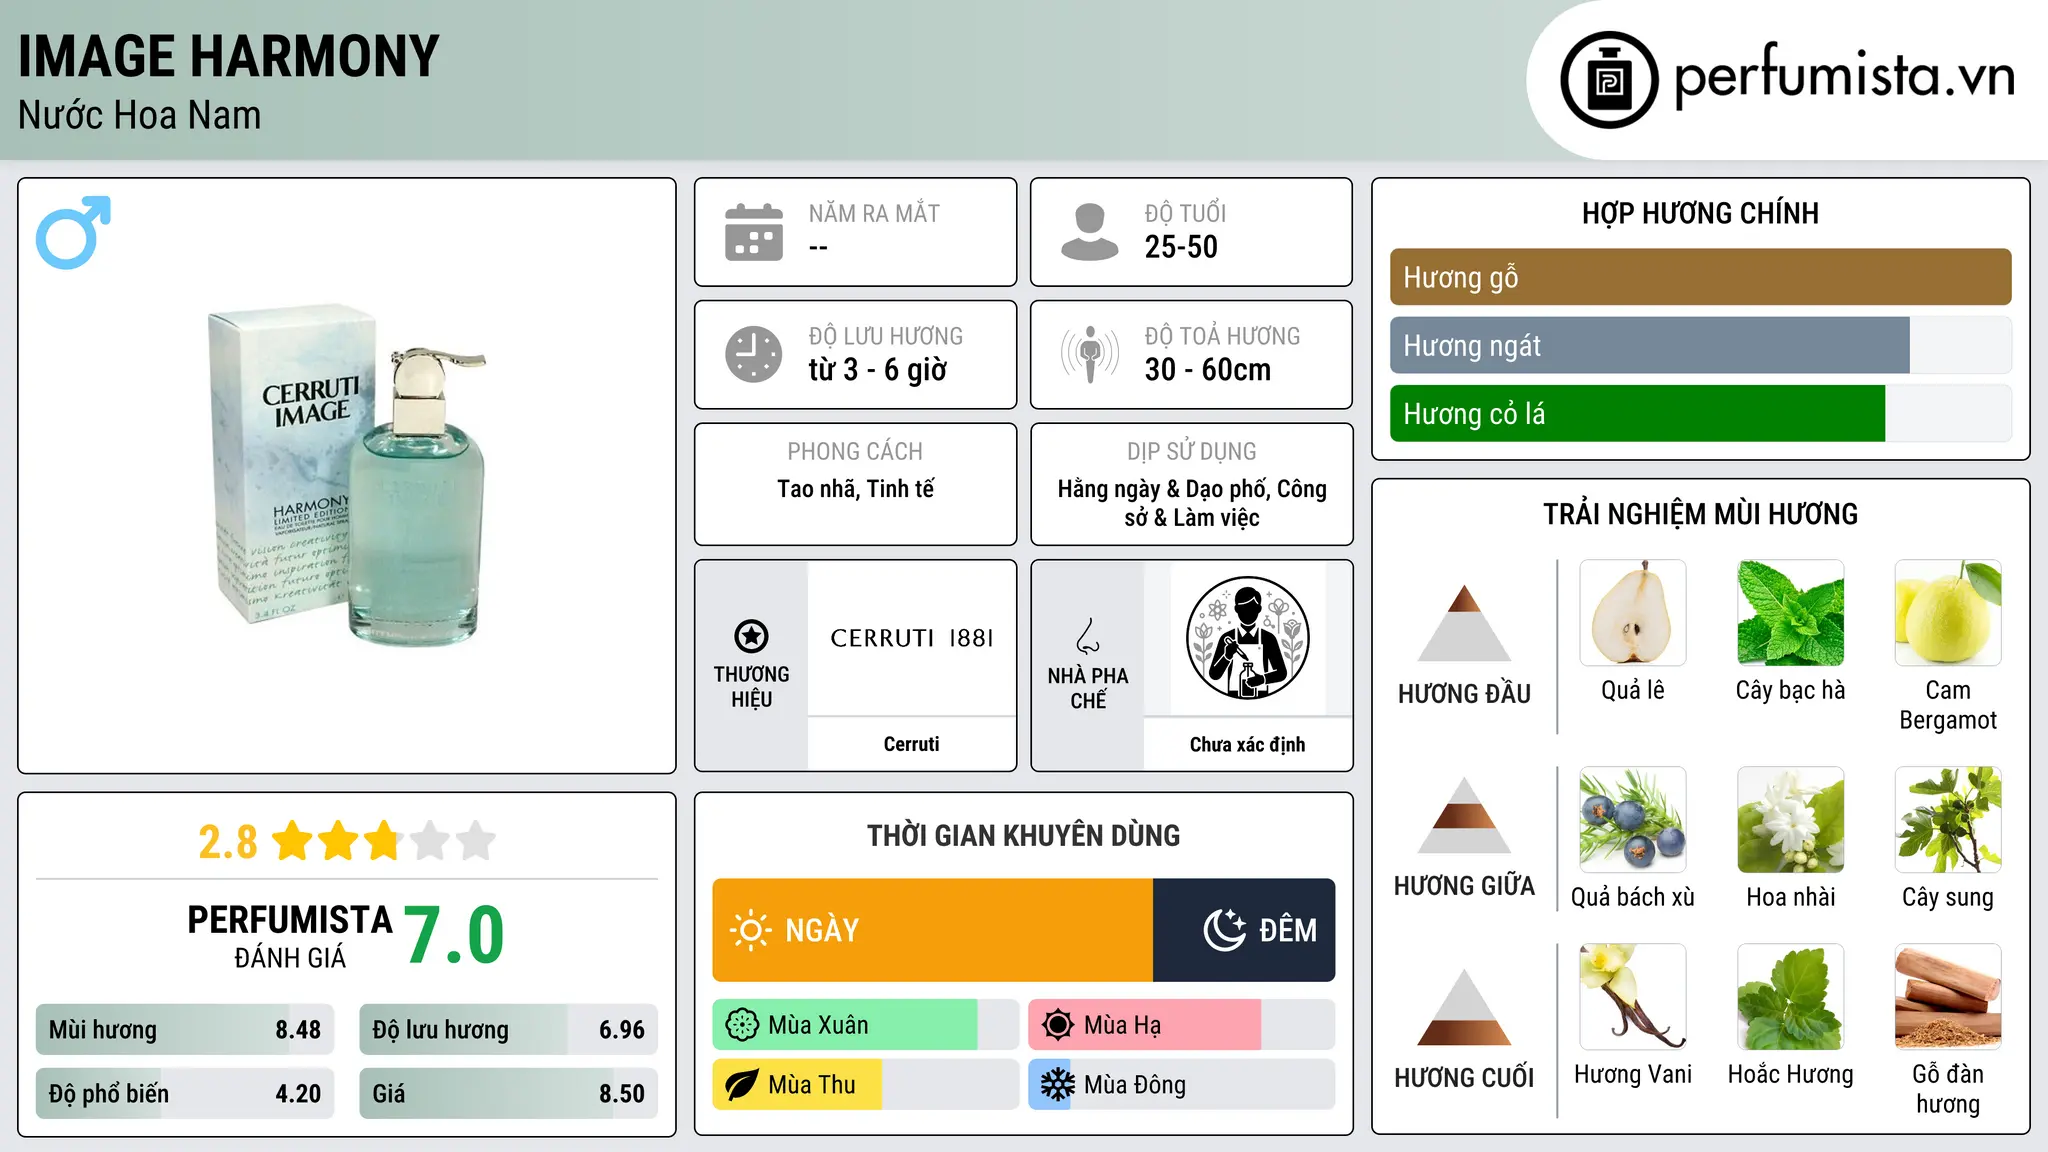Click the 2.8 star rating number
Image resolution: width=2048 pixels, height=1152 pixels.
click(x=228, y=842)
